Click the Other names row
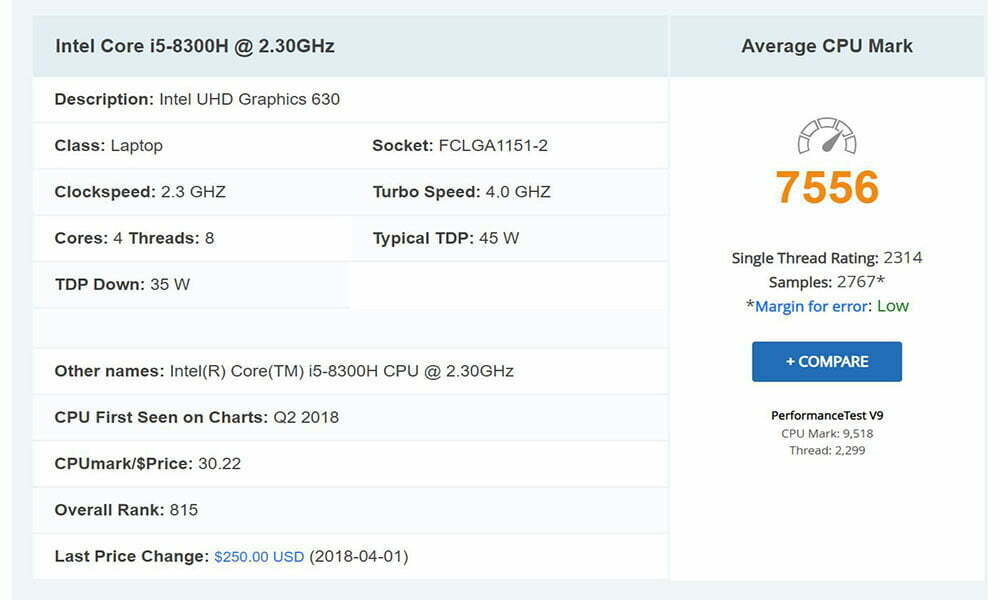The width and height of the screenshot is (1000, 600). (350, 371)
